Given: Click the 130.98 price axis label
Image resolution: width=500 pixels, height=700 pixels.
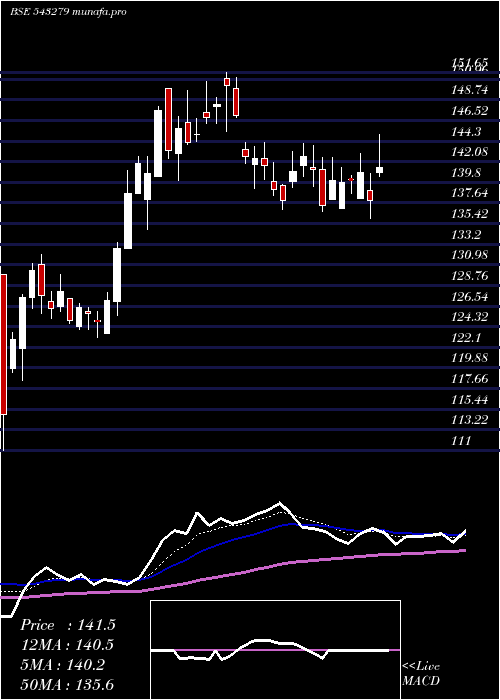Looking at the screenshot, I should pos(469,255).
